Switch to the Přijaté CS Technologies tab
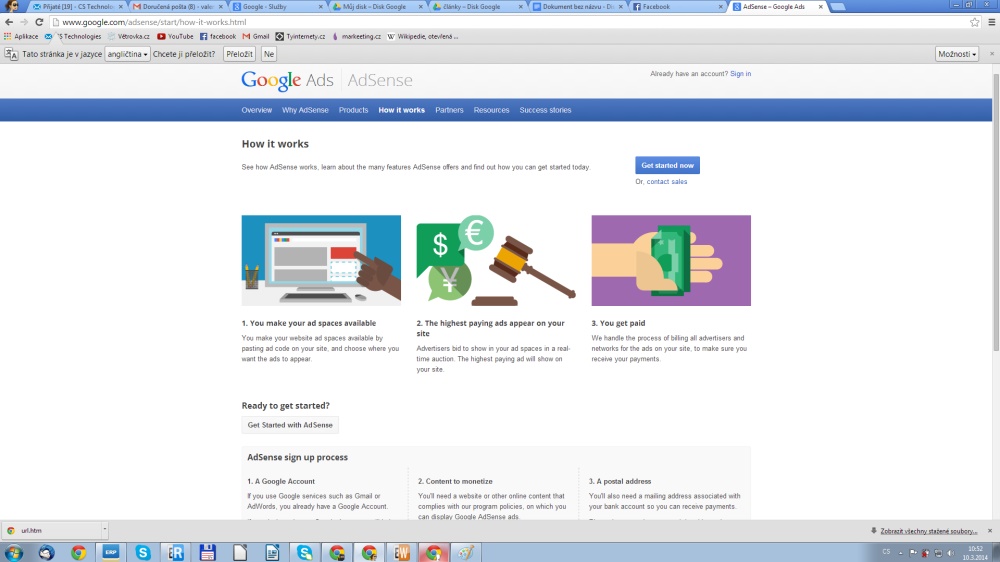 click(78, 6)
